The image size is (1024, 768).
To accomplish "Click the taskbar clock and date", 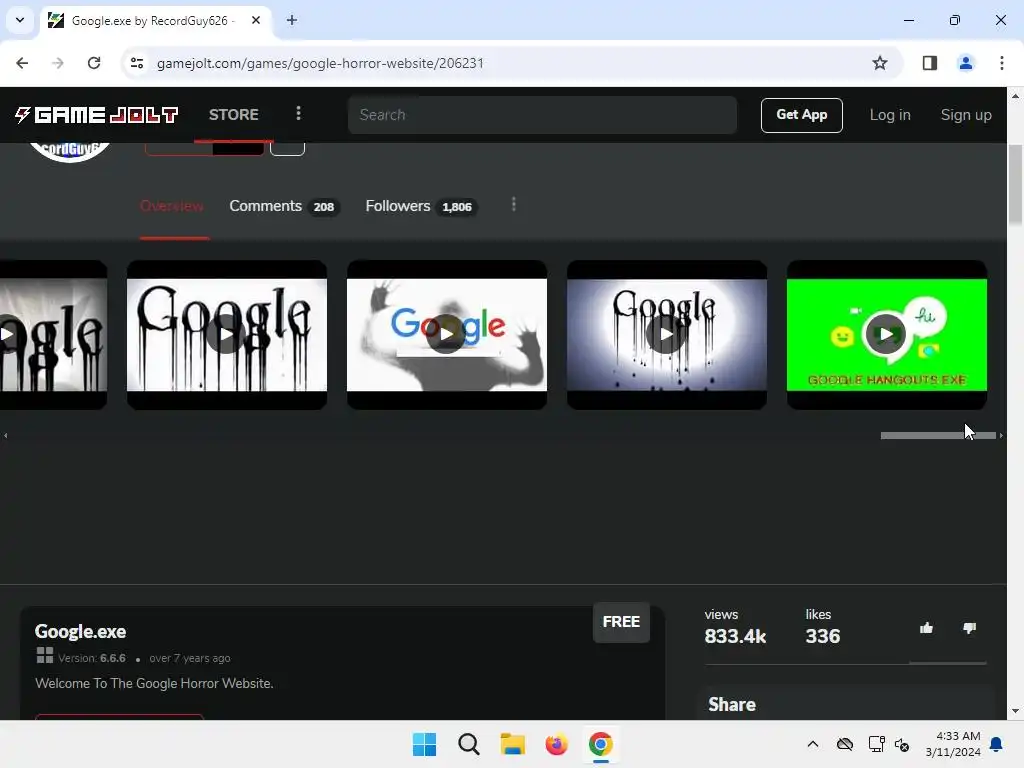I will click(953, 744).
